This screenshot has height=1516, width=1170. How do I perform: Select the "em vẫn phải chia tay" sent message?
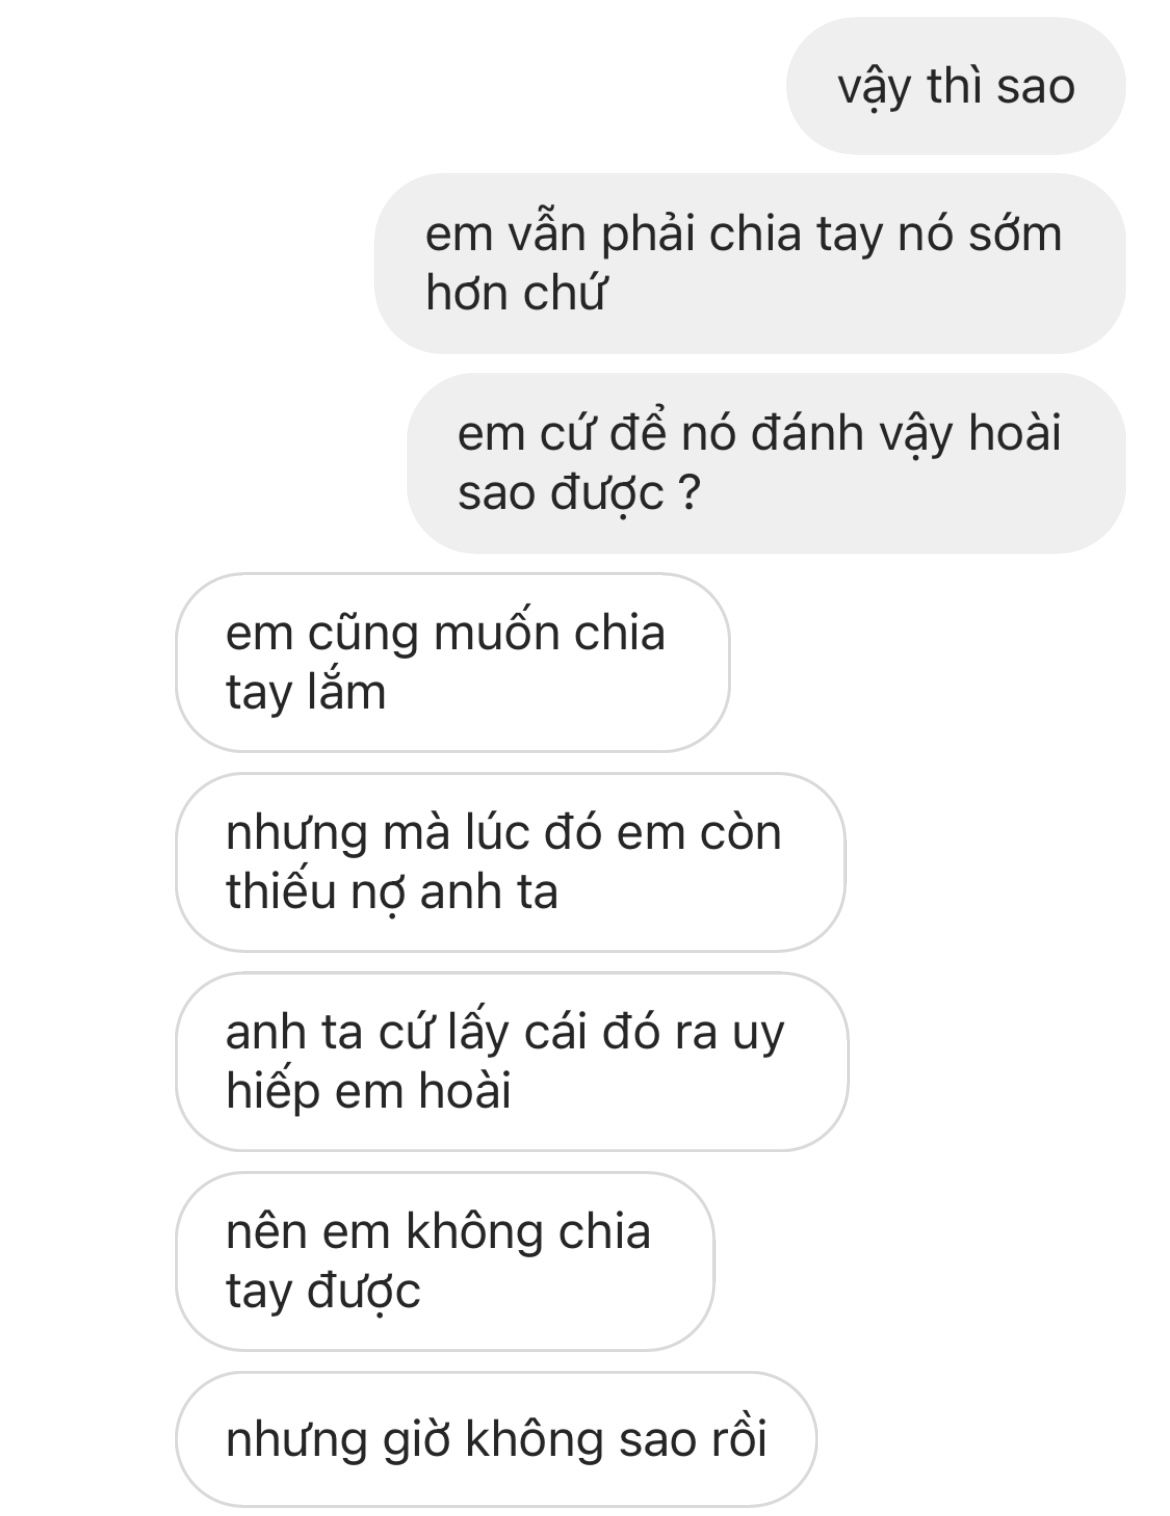coord(750,263)
